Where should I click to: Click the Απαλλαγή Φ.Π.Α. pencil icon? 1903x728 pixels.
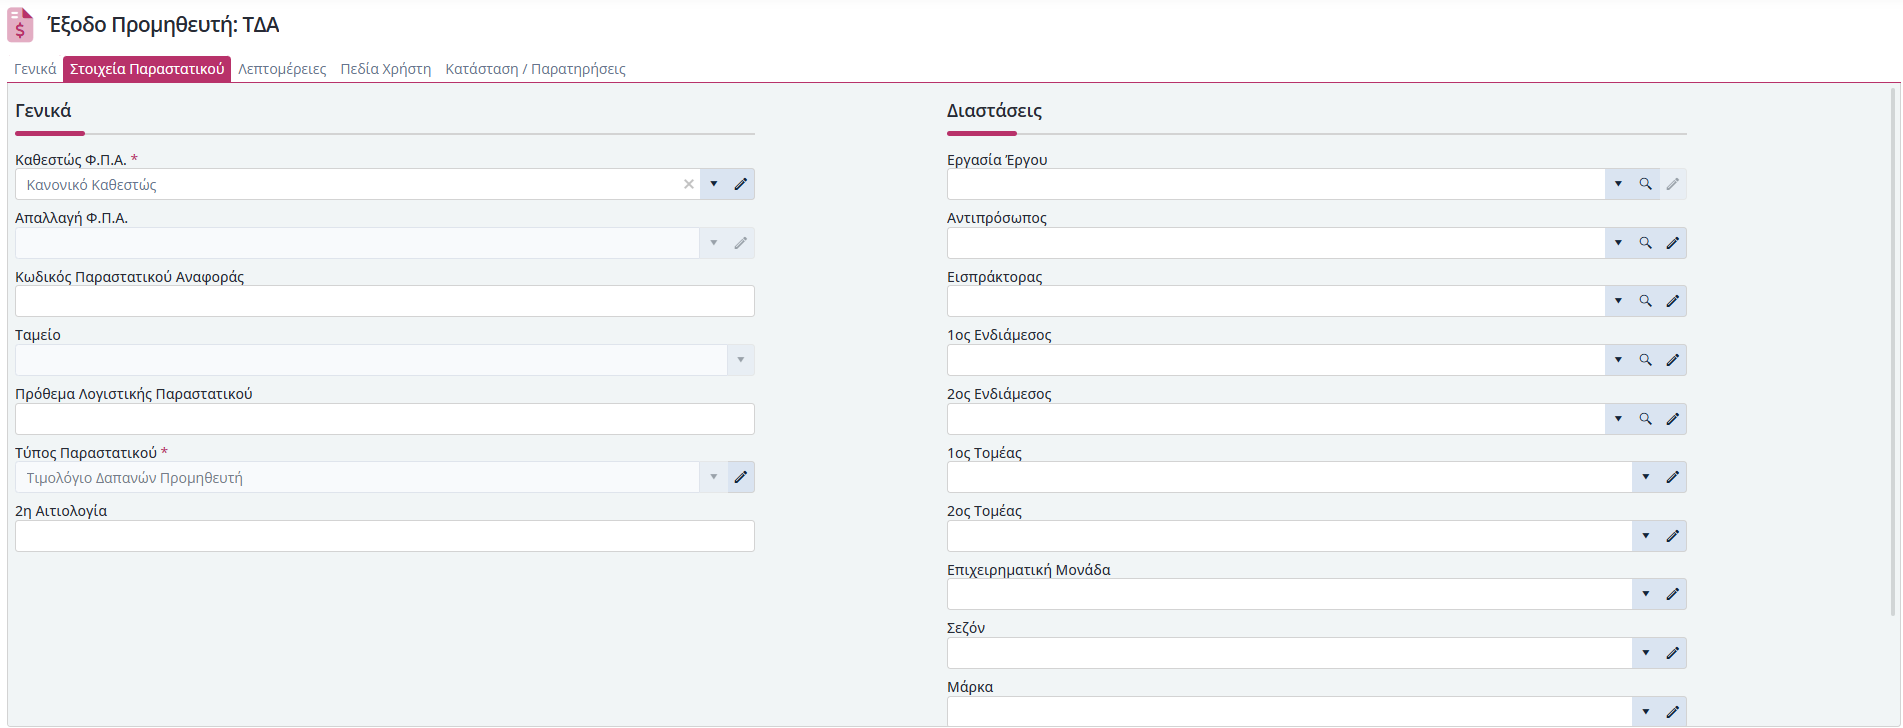[x=741, y=243]
